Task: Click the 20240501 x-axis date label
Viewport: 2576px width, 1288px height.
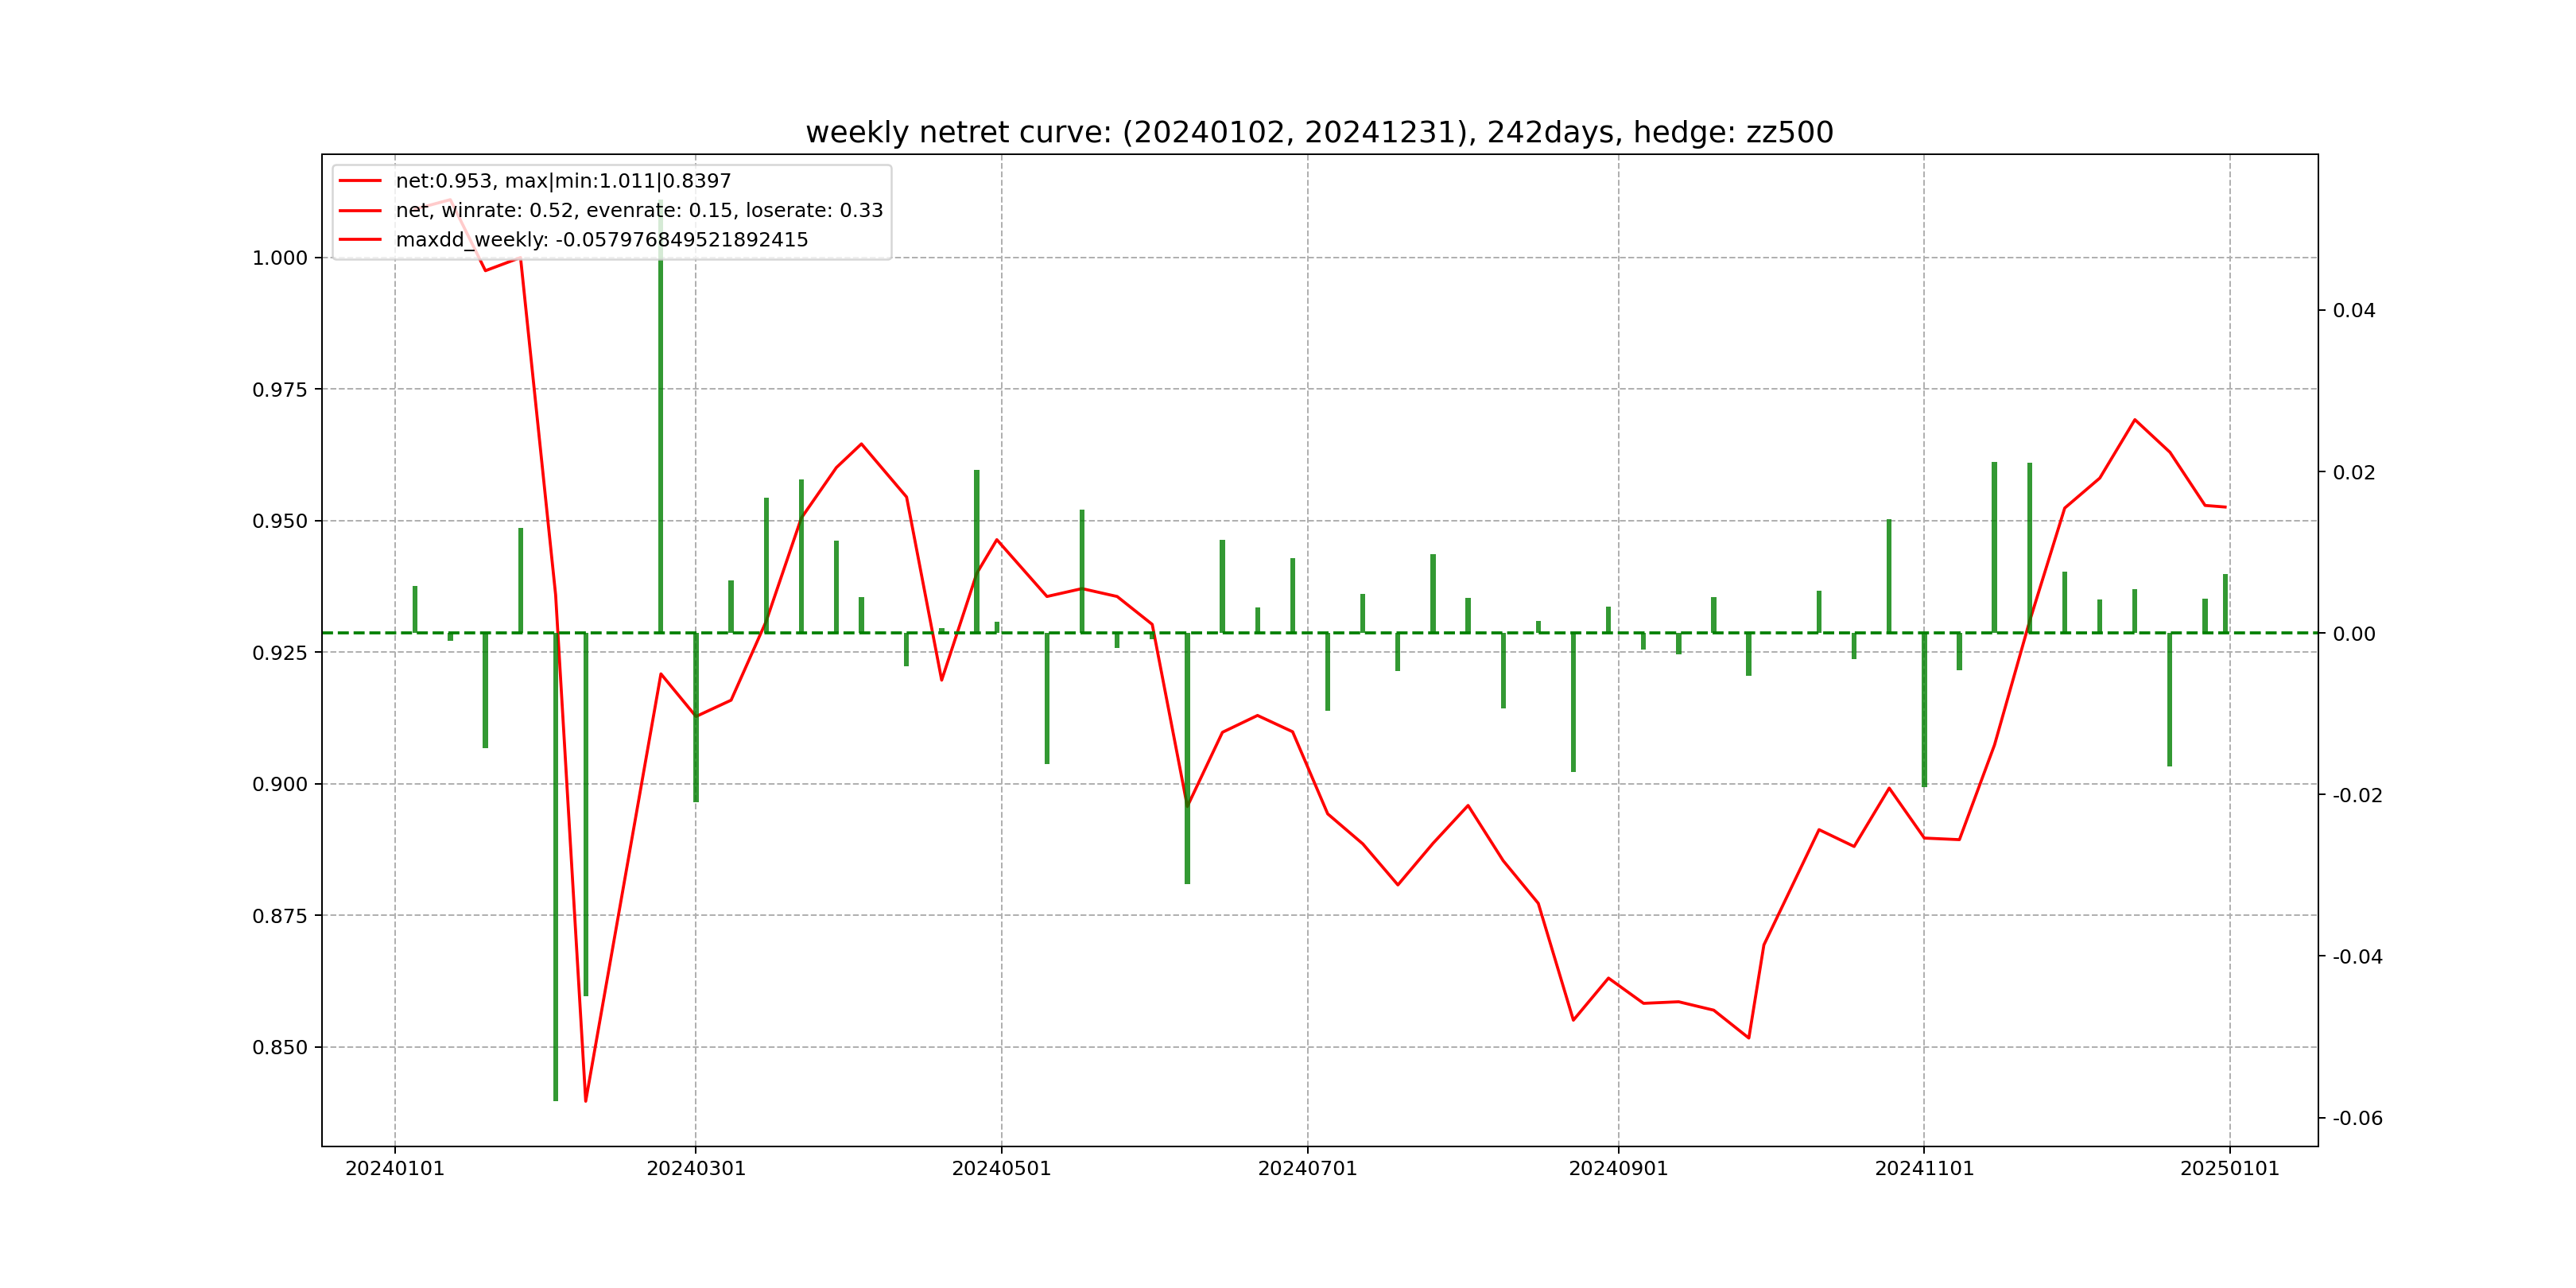Action: pyautogui.click(x=1001, y=1169)
